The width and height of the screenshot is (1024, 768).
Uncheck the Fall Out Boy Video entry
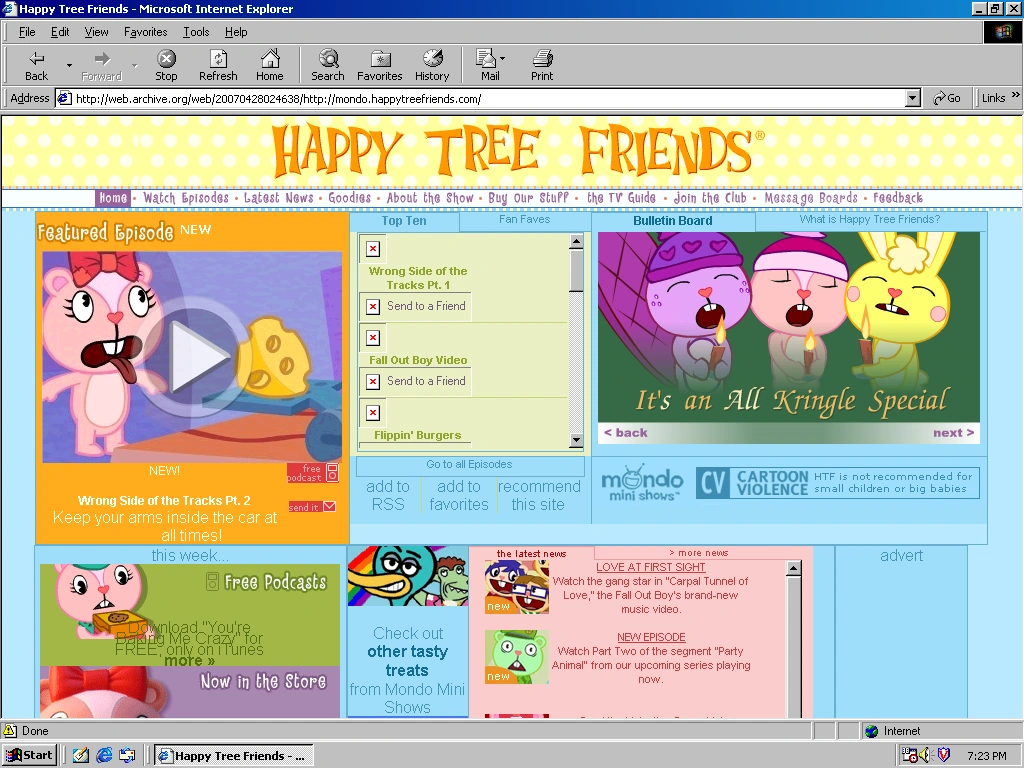tap(372, 338)
